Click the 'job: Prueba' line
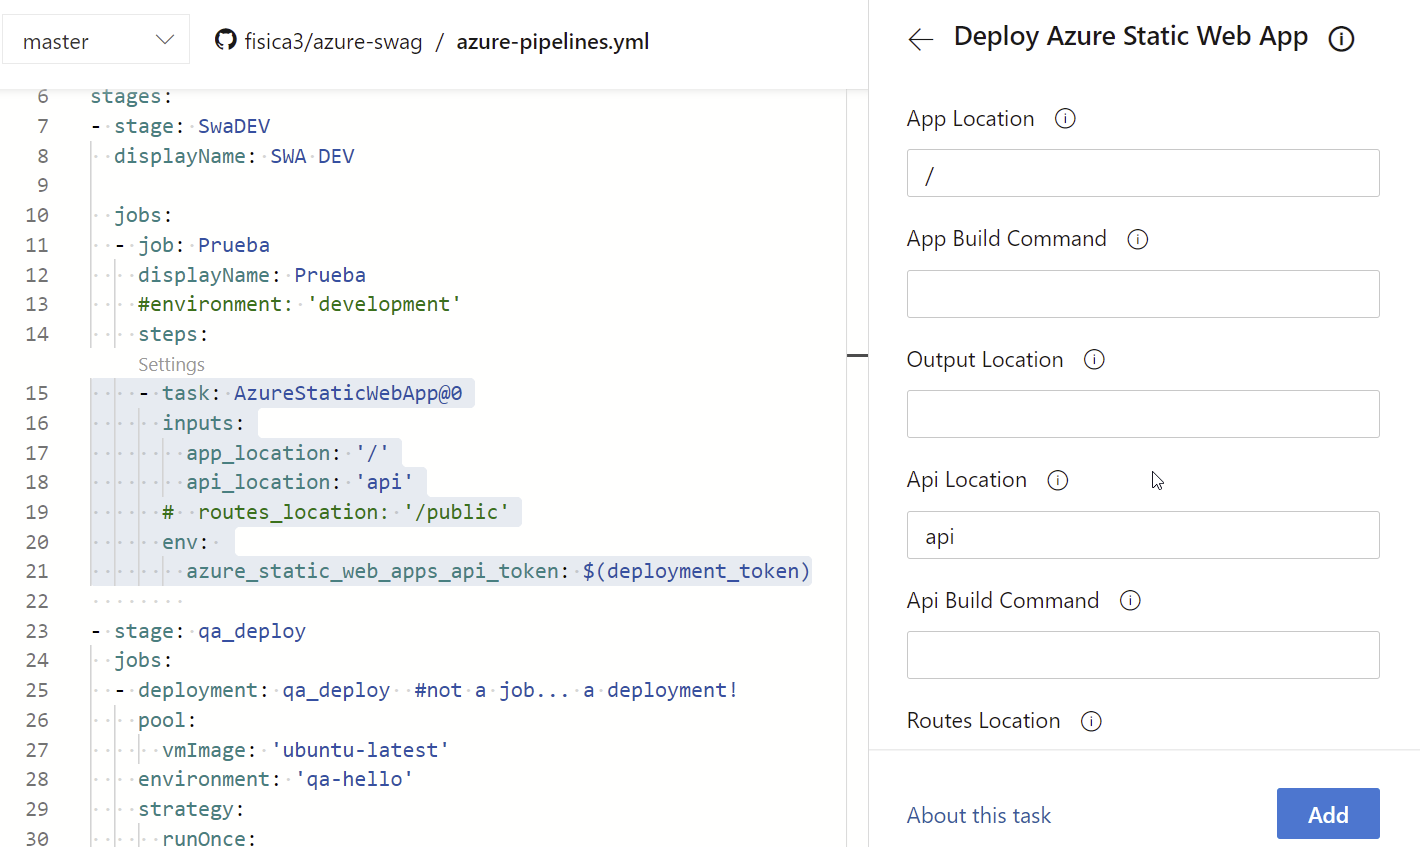 (x=204, y=245)
